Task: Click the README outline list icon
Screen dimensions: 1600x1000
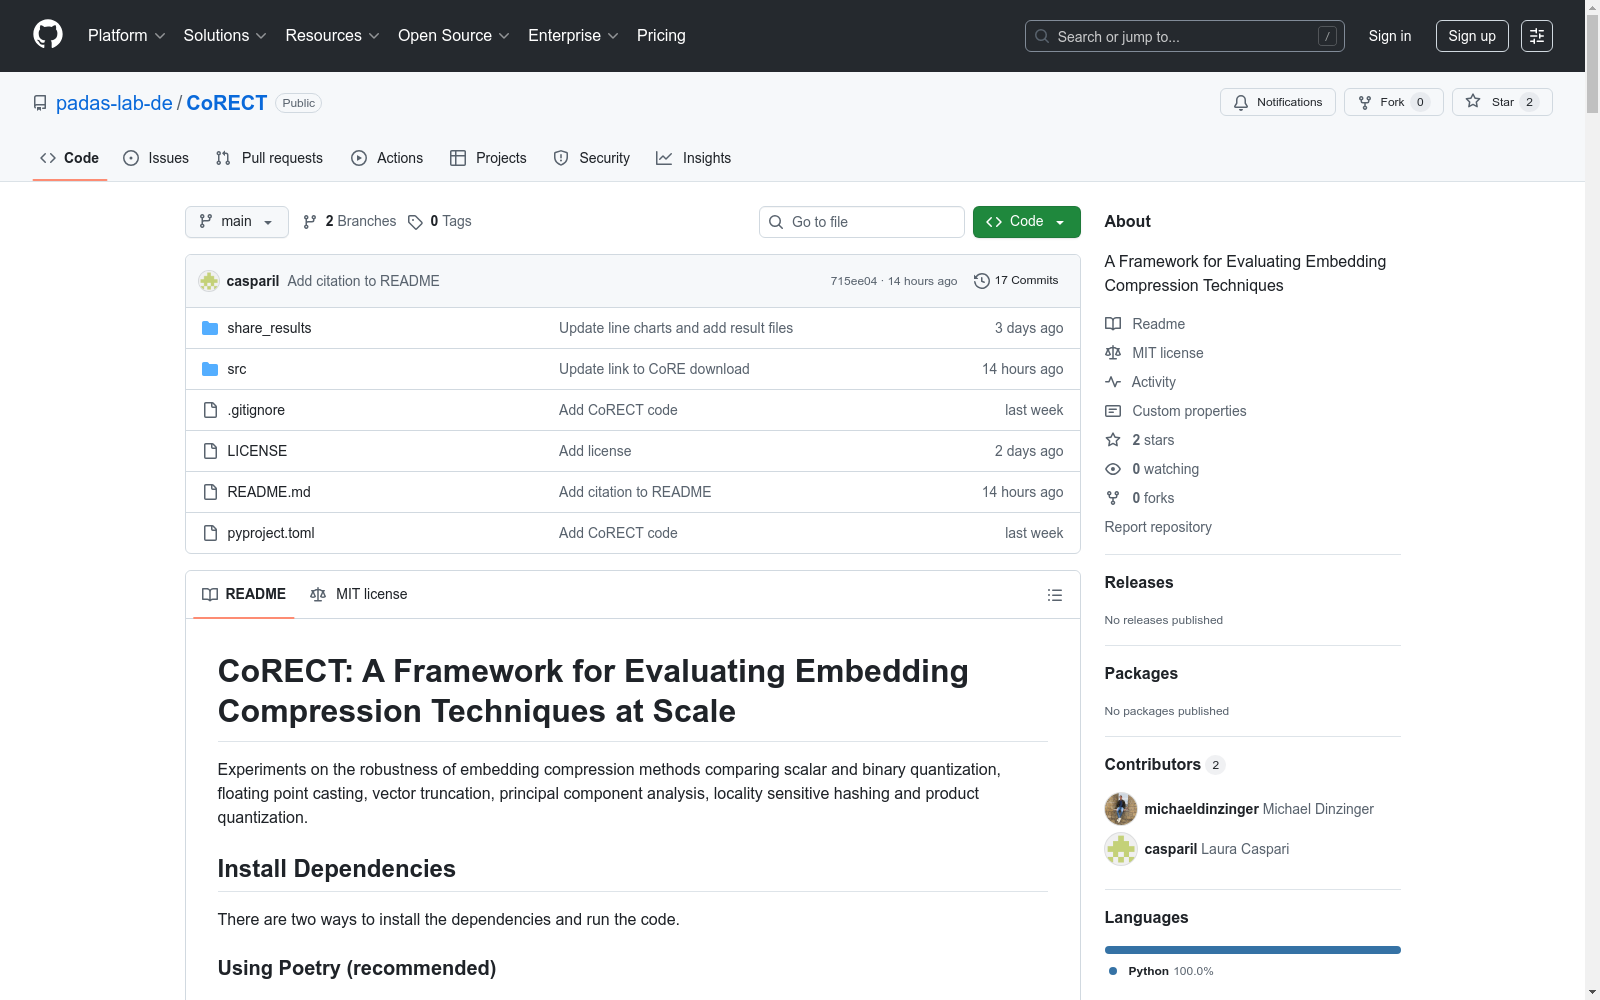Action: (x=1054, y=595)
